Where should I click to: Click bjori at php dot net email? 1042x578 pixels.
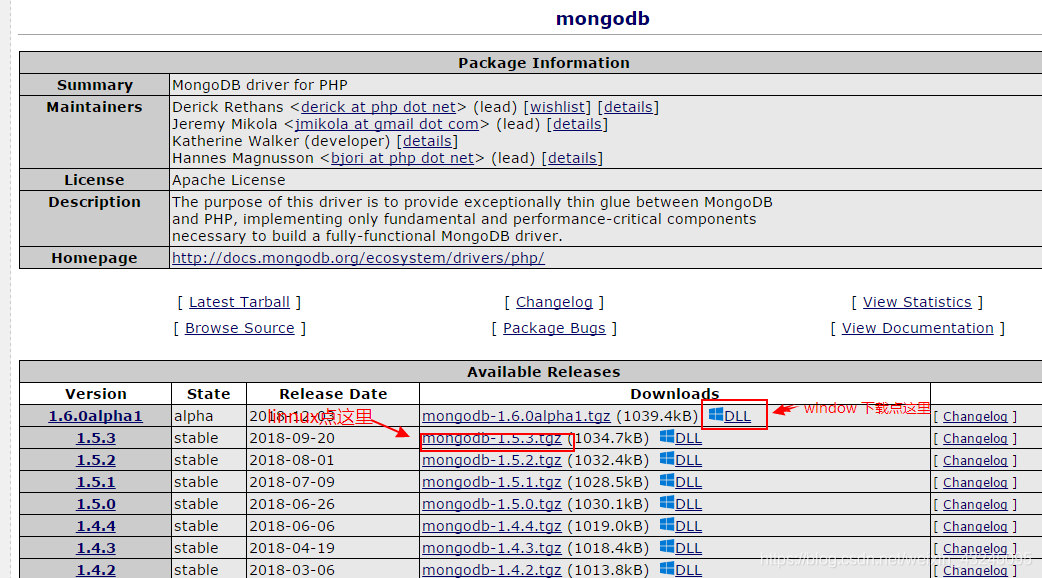click(x=403, y=158)
